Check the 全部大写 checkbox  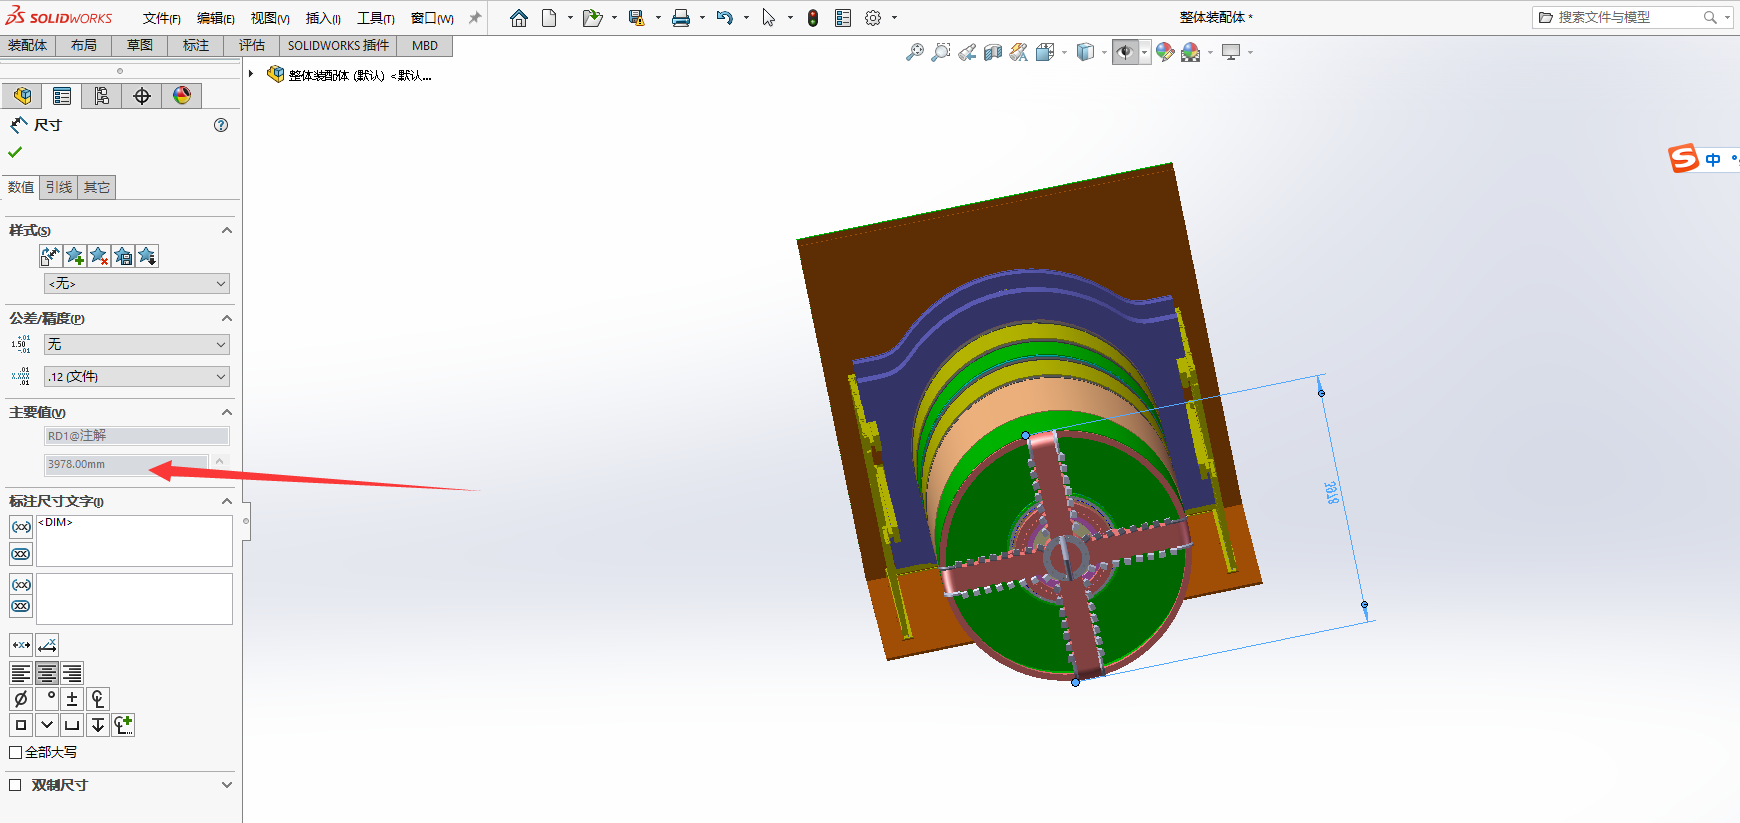15,752
